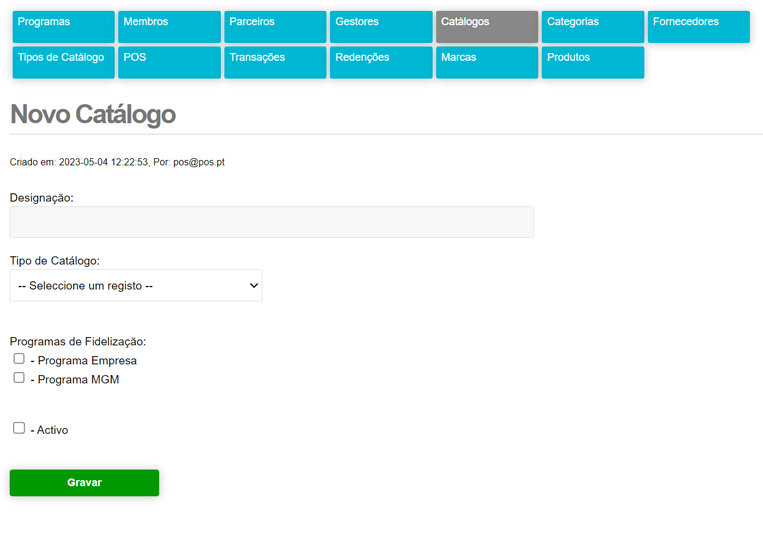
Task: Click the Novo Catálogo page heading
Action: (x=93, y=115)
